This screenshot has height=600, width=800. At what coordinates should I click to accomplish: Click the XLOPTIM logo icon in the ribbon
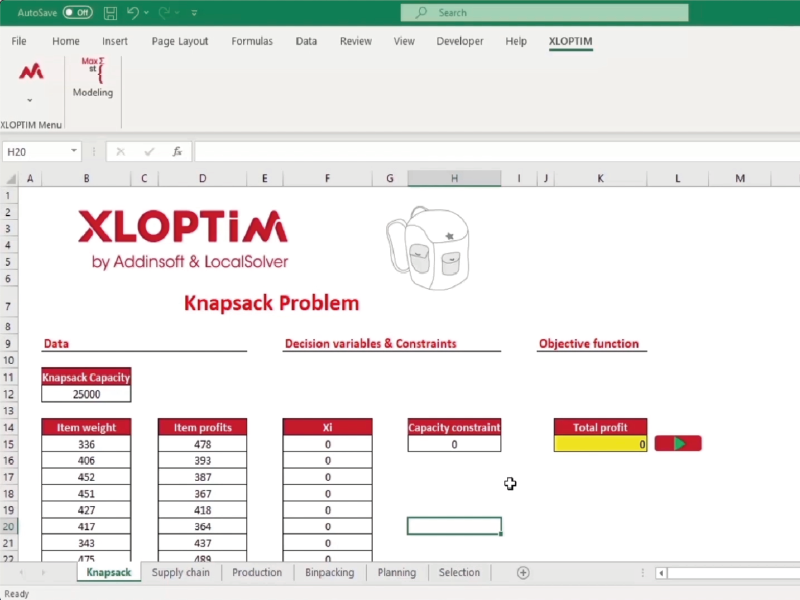pos(31,72)
